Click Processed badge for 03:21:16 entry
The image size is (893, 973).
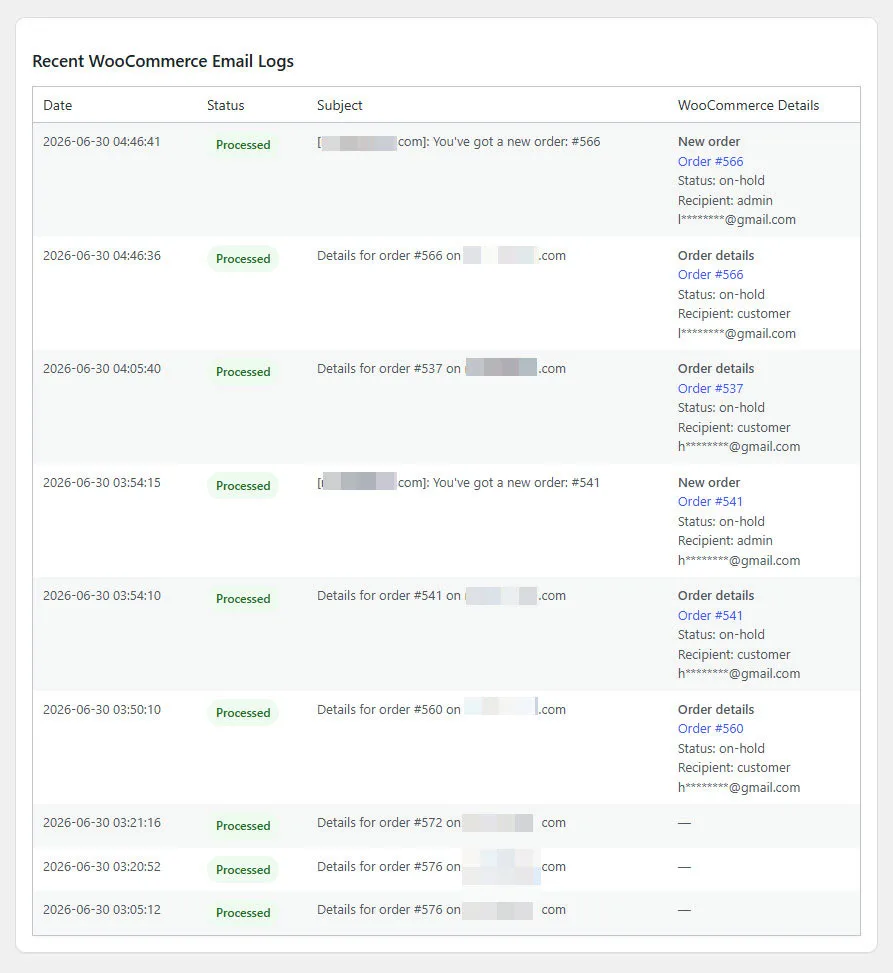coord(243,826)
